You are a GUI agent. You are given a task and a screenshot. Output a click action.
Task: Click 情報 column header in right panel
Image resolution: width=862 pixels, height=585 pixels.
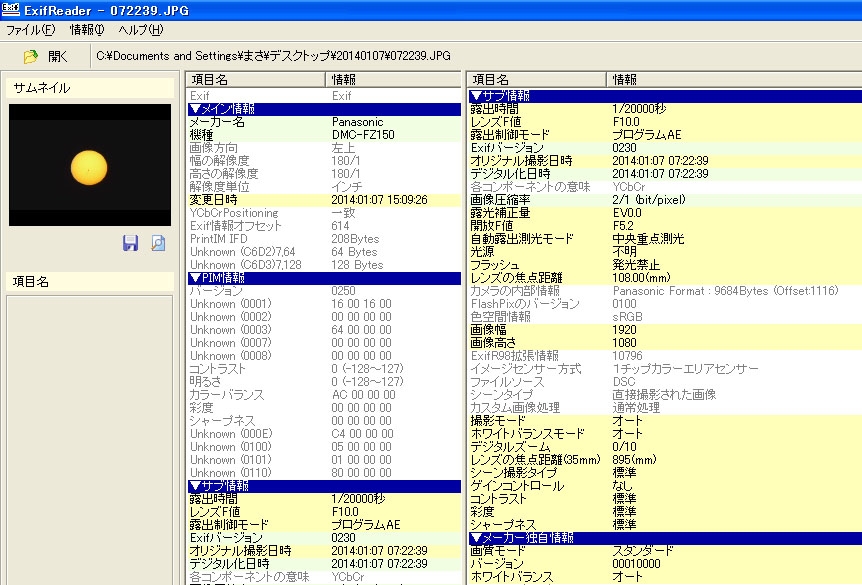734,80
